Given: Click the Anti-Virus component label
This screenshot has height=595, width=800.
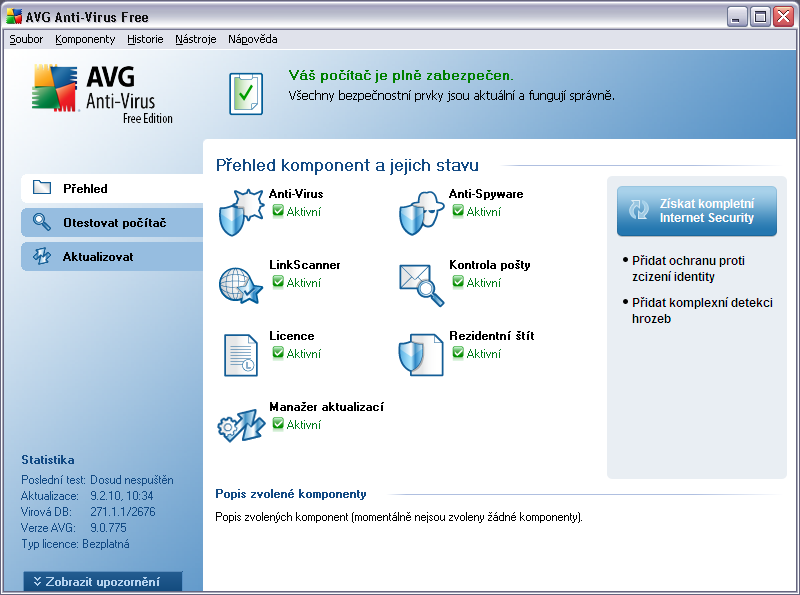Looking at the screenshot, I should coord(296,194).
